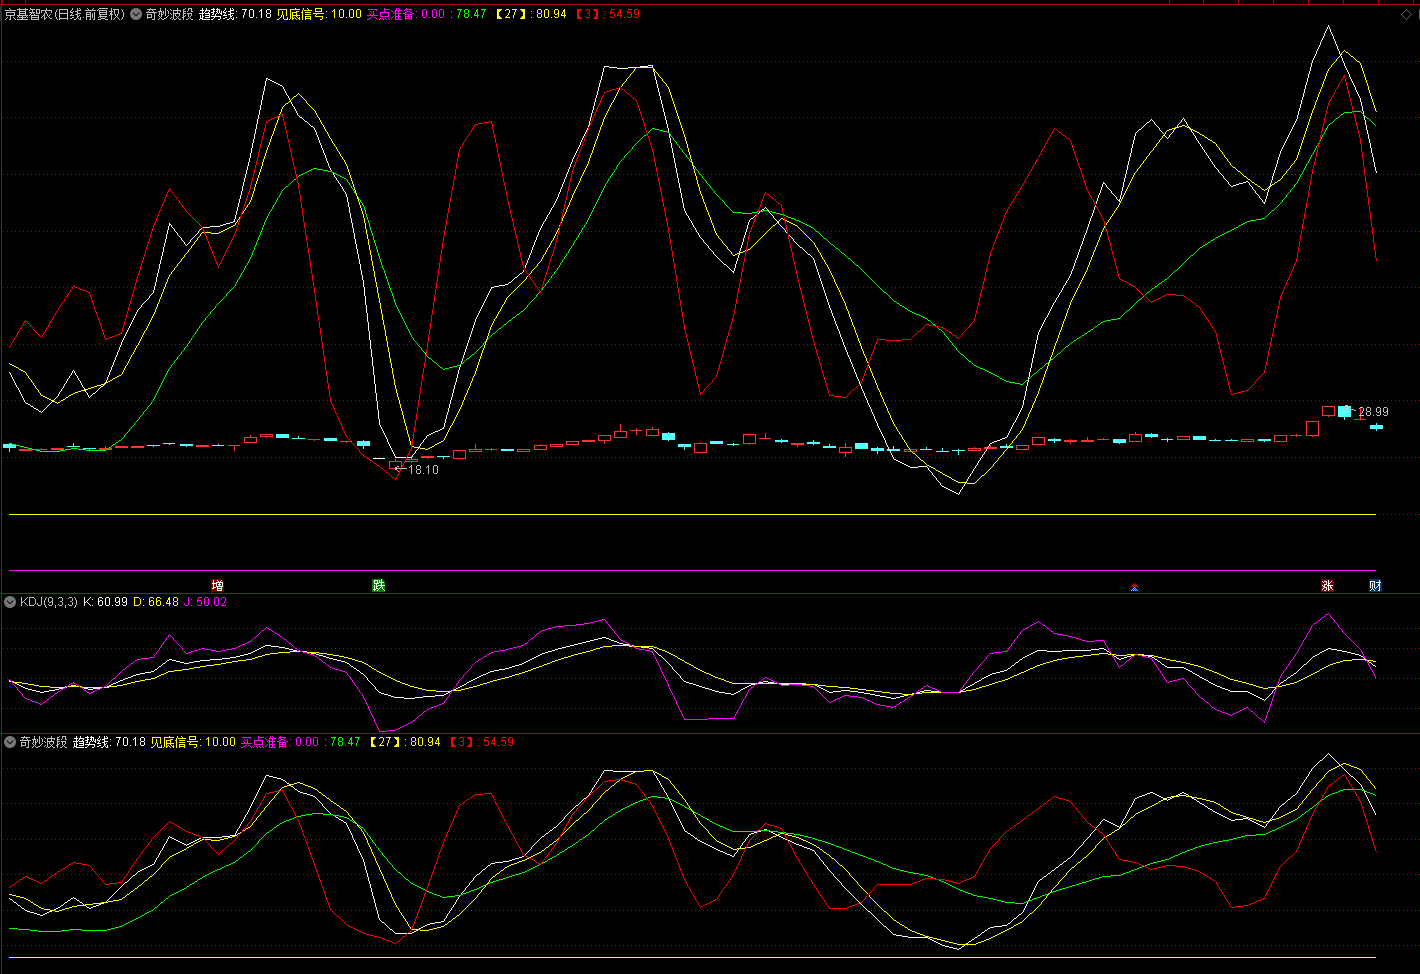
Task: Click the green 跌 event marker
Action: (378, 585)
